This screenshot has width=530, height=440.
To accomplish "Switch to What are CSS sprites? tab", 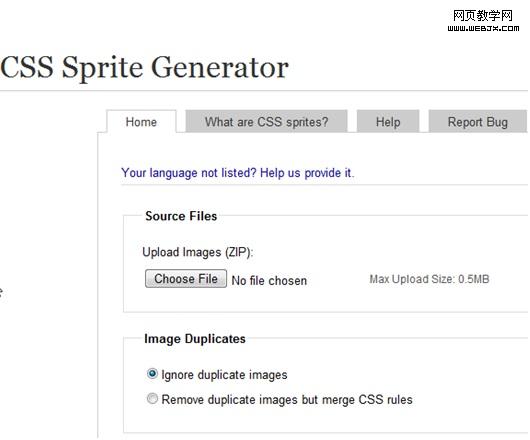I will click(266, 121).
